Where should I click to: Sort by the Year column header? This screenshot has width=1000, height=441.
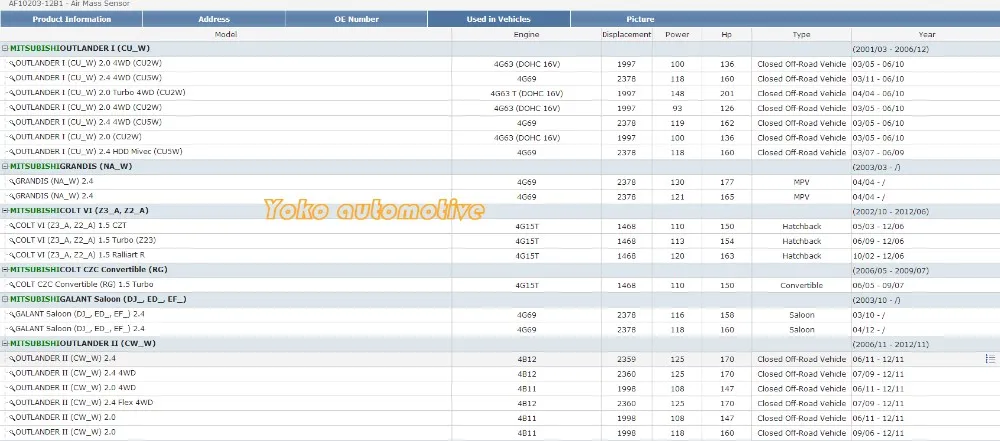point(927,34)
